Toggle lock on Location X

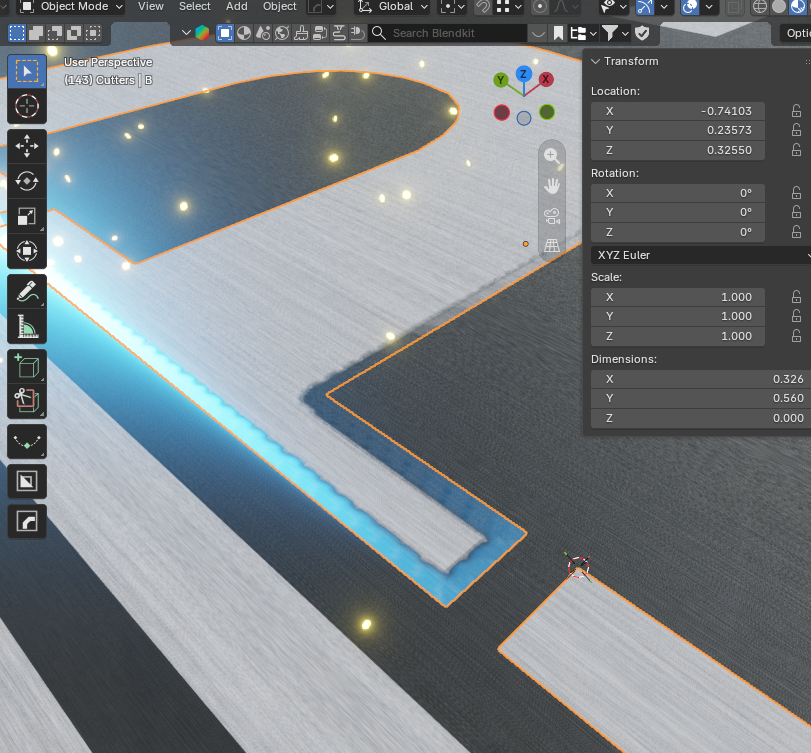tap(797, 111)
